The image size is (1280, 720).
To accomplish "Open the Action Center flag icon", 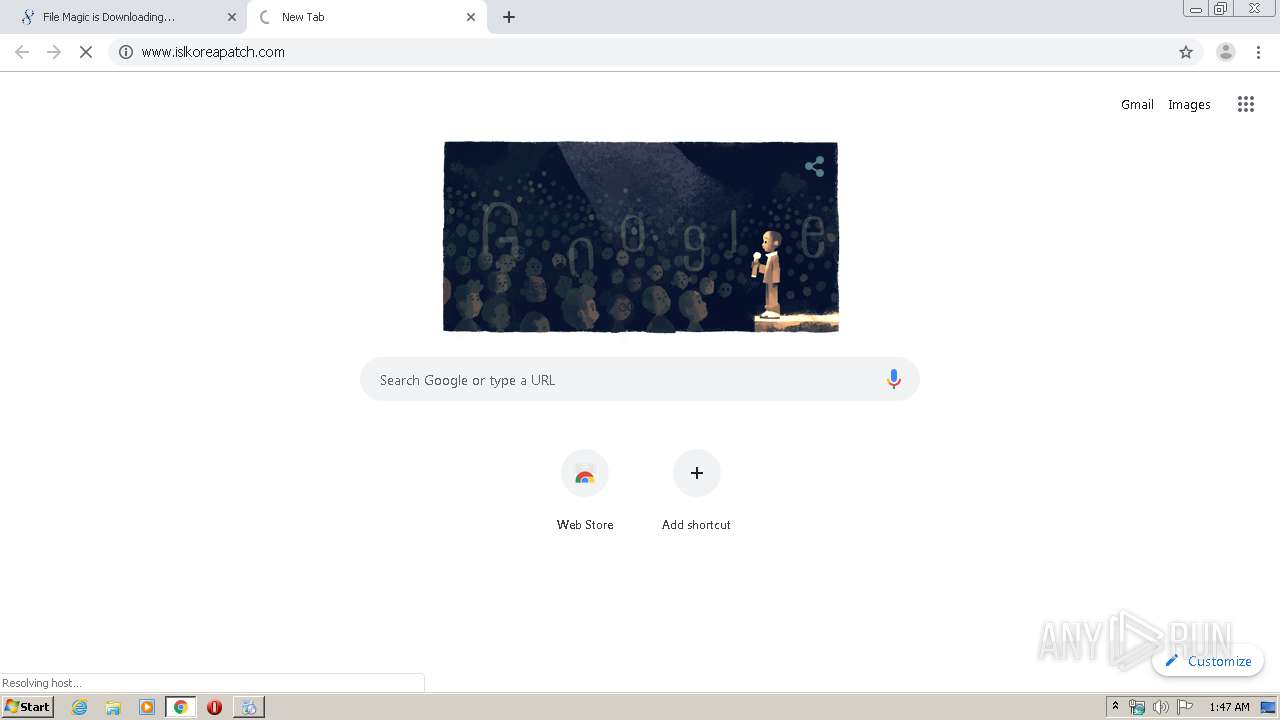I will [x=1185, y=707].
